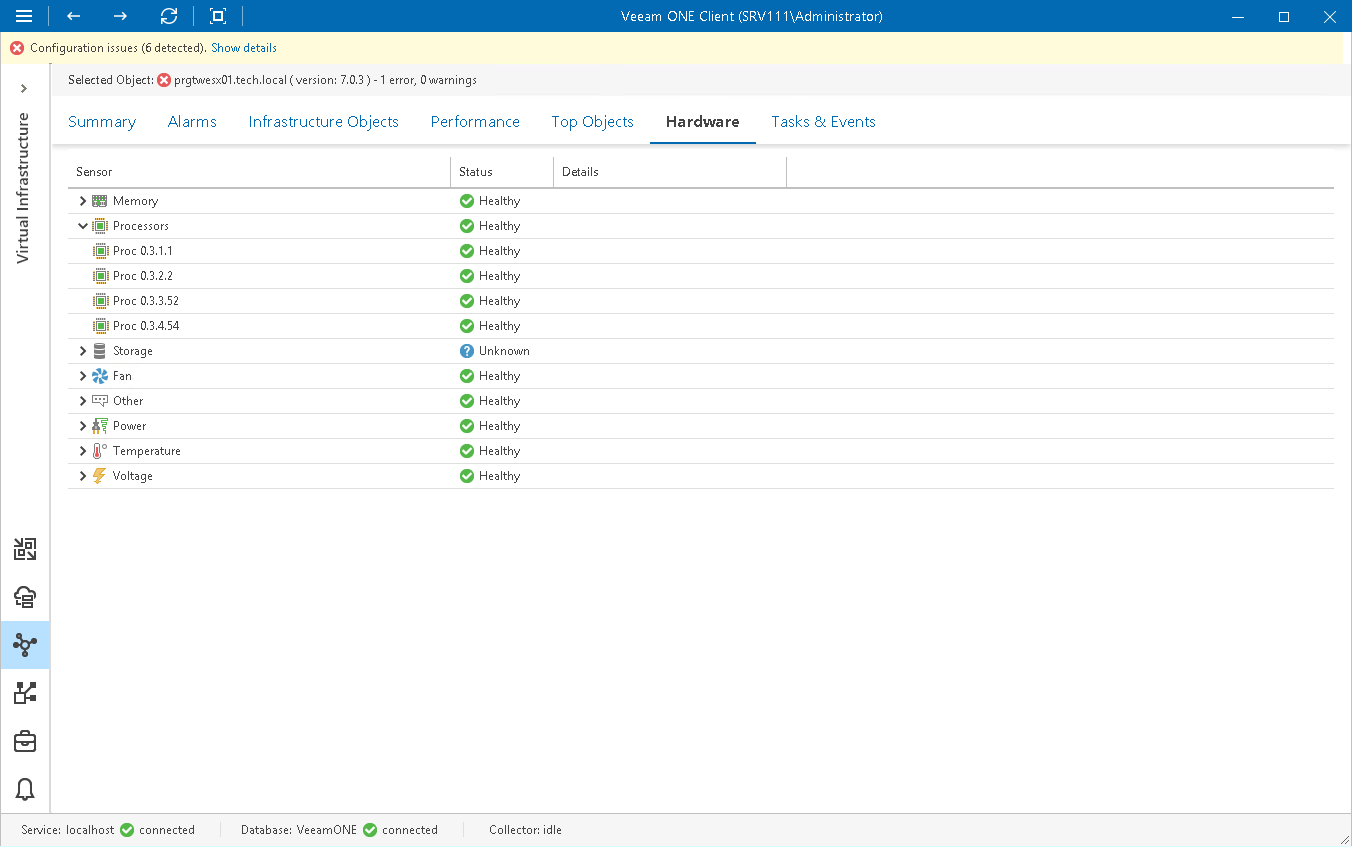
Task: Switch to the Alarms tab
Action: coord(192,122)
